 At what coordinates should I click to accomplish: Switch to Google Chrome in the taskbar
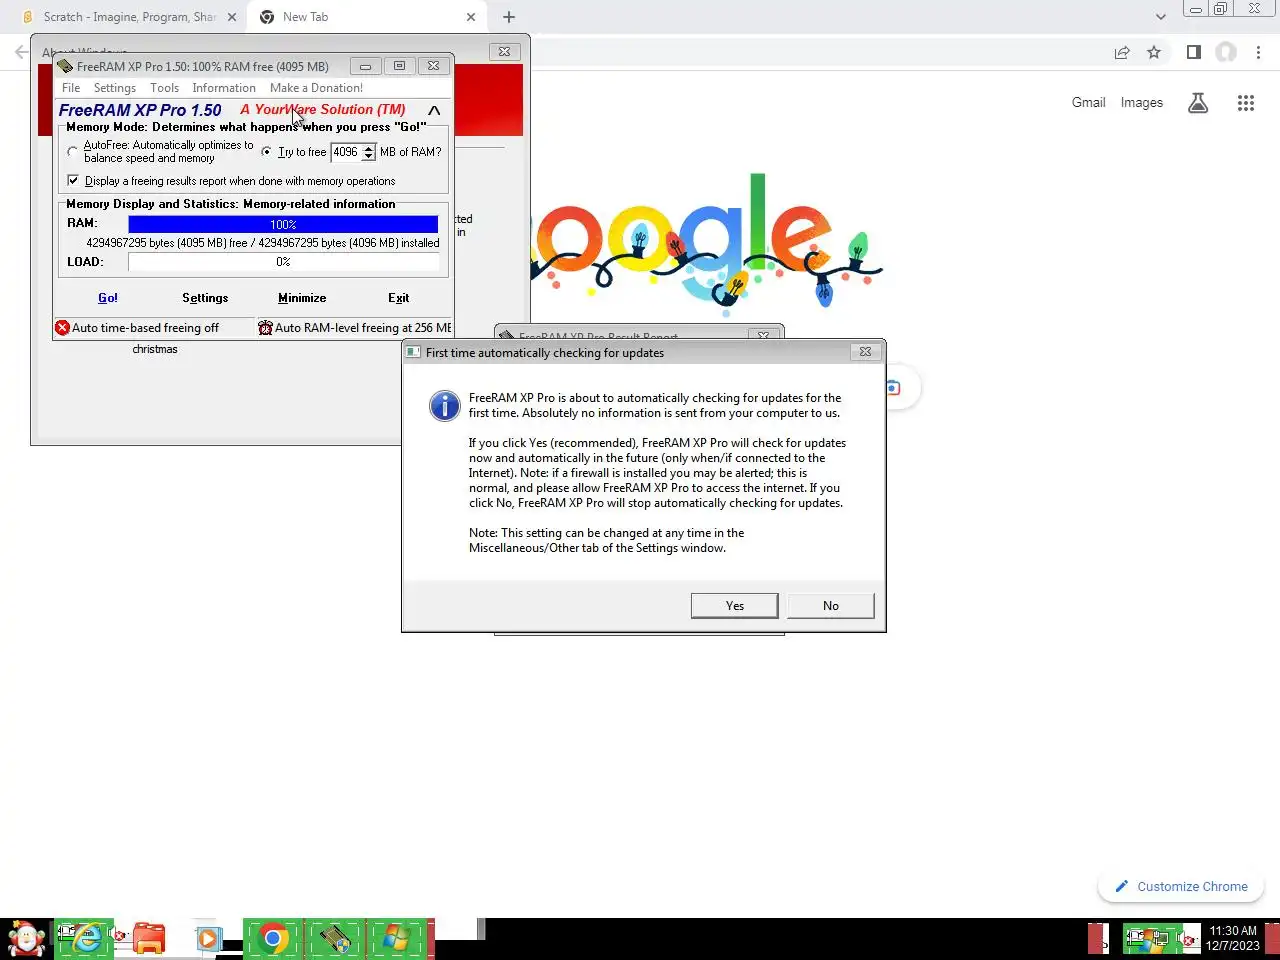[x=272, y=939]
